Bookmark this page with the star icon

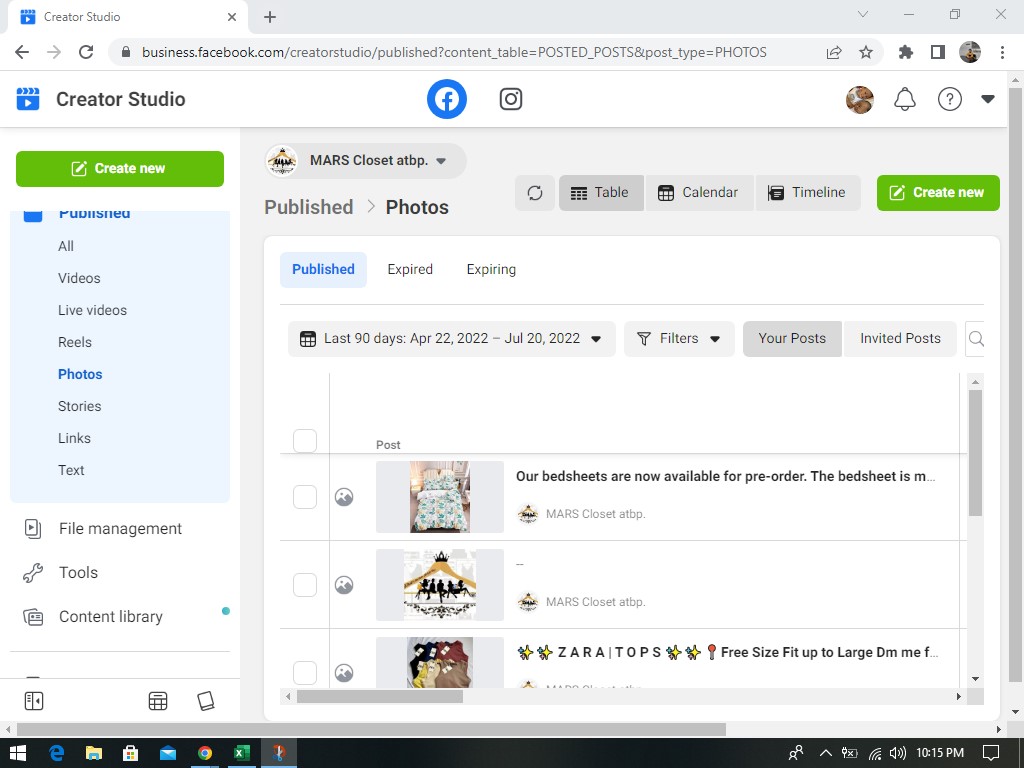[866, 52]
